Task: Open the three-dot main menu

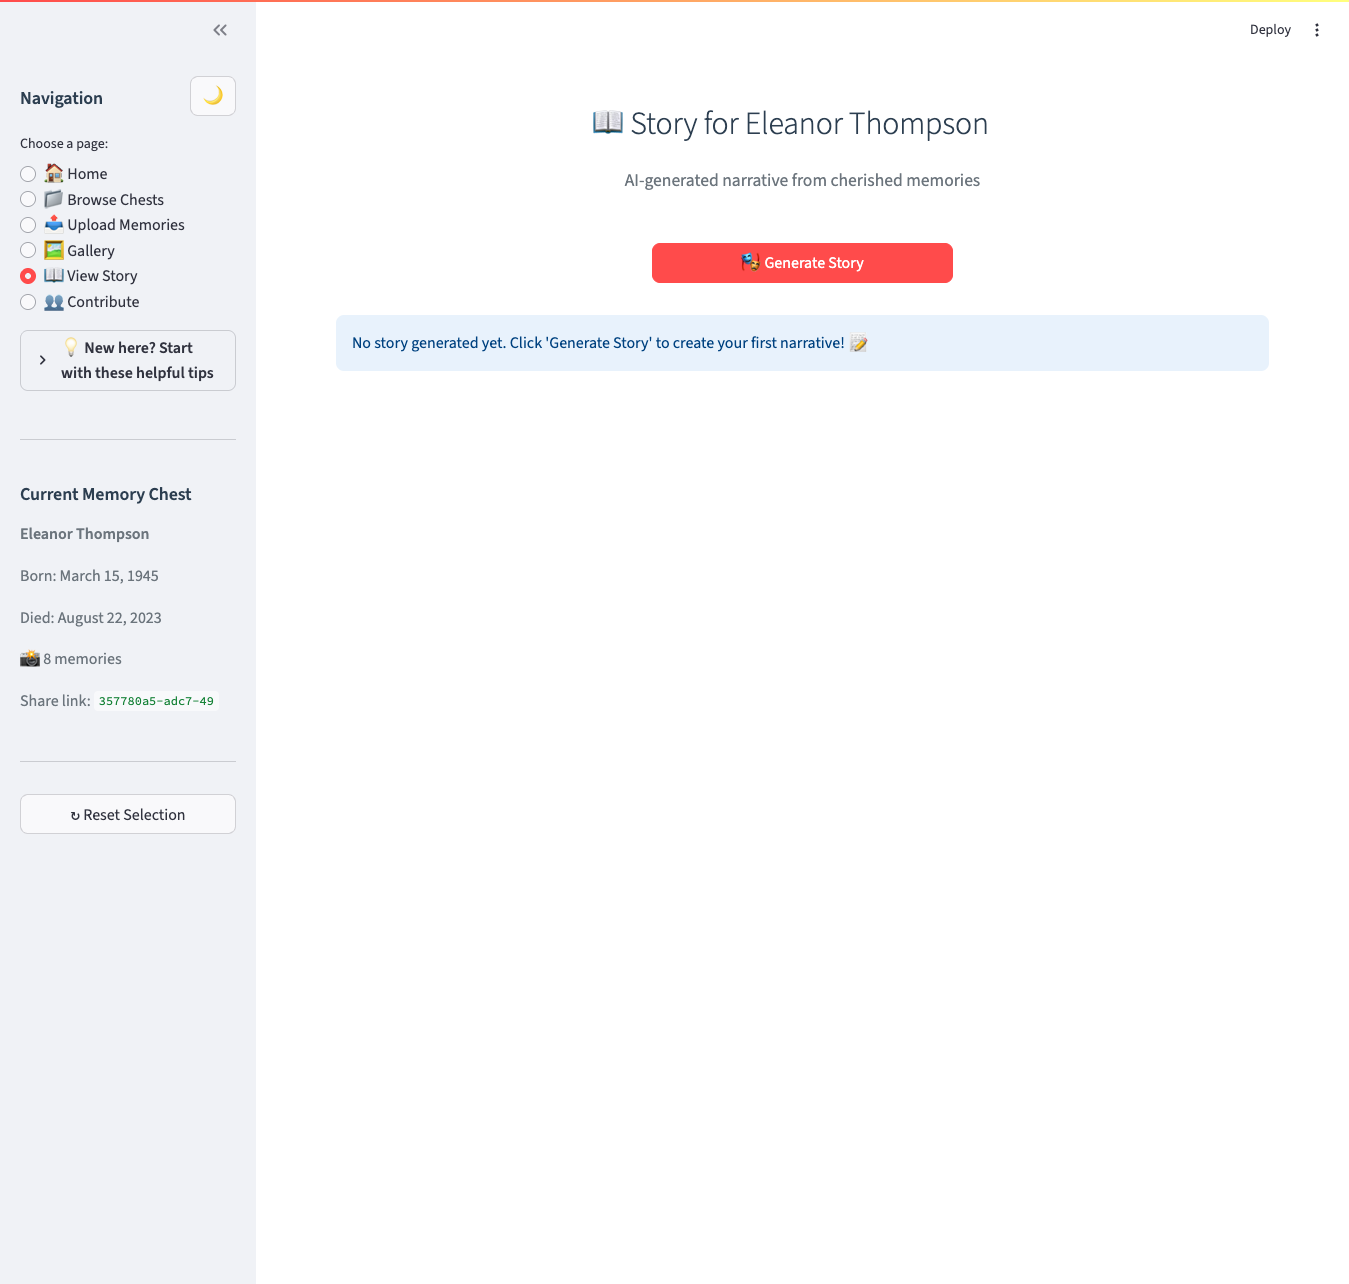Action: 1317,30
